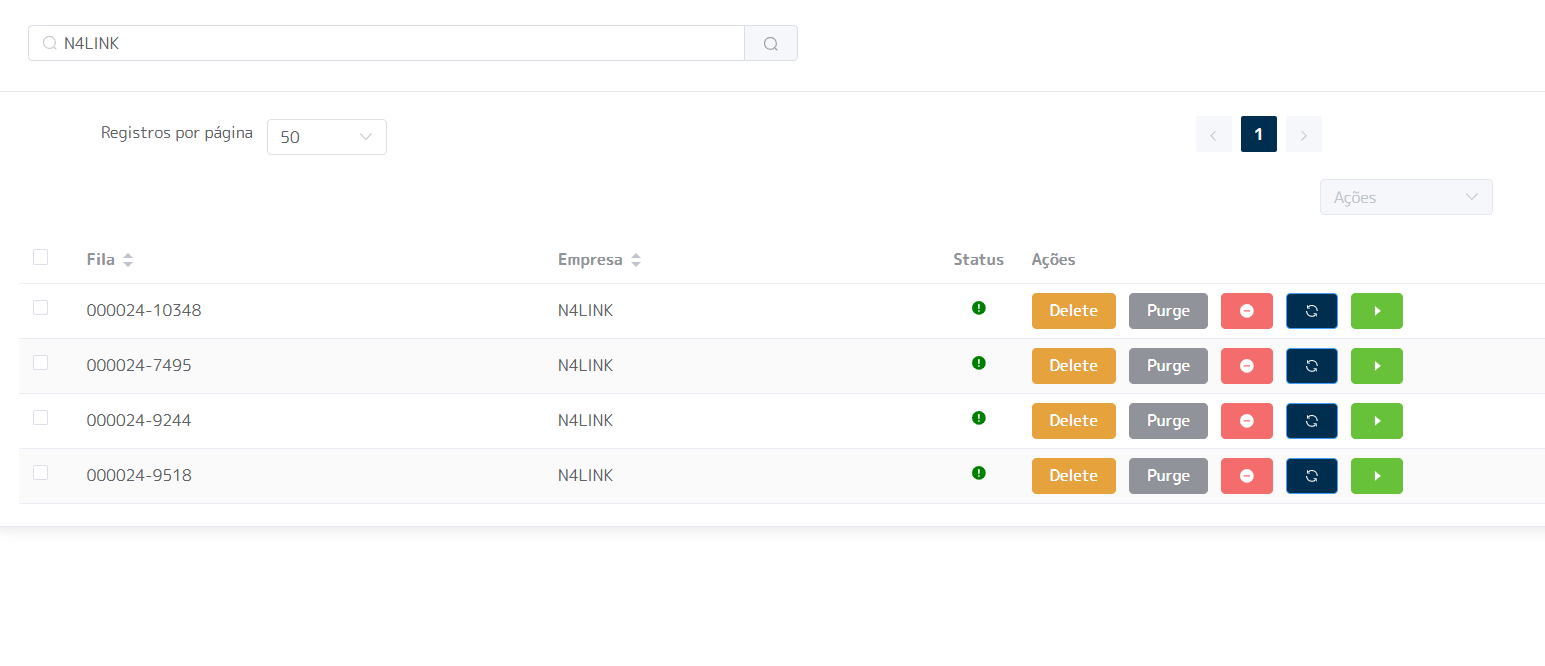The width and height of the screenshot is (1545, 666).
Task: Delete queue 000024-7495
Action: click(1074, 366)
